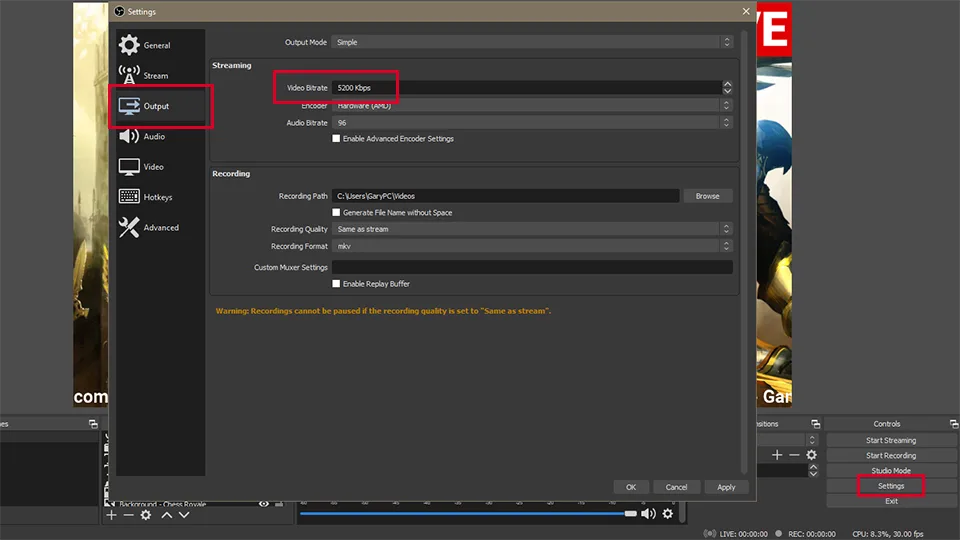The height and width of the screenshot is (540, 960).
Task: Click the Audio speaker icon in sidebar
Action: pos(129,136)
